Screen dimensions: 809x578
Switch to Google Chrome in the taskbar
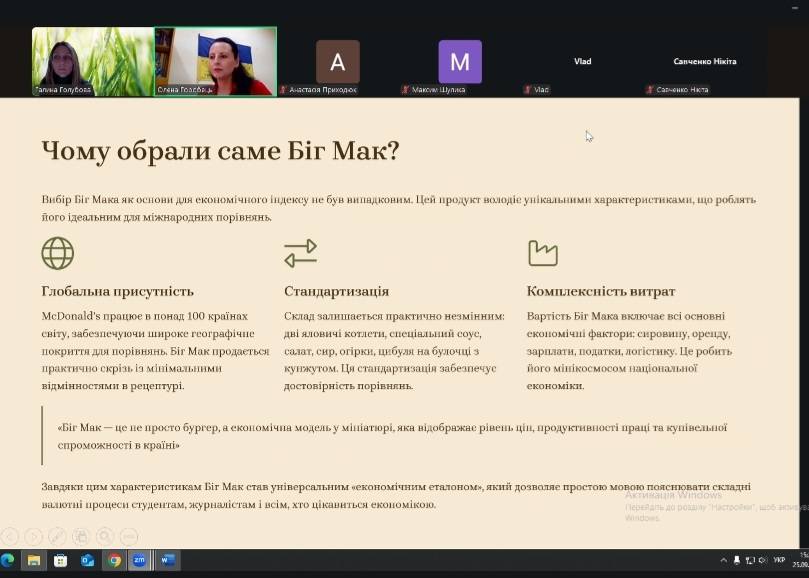(x=115, y=560)
